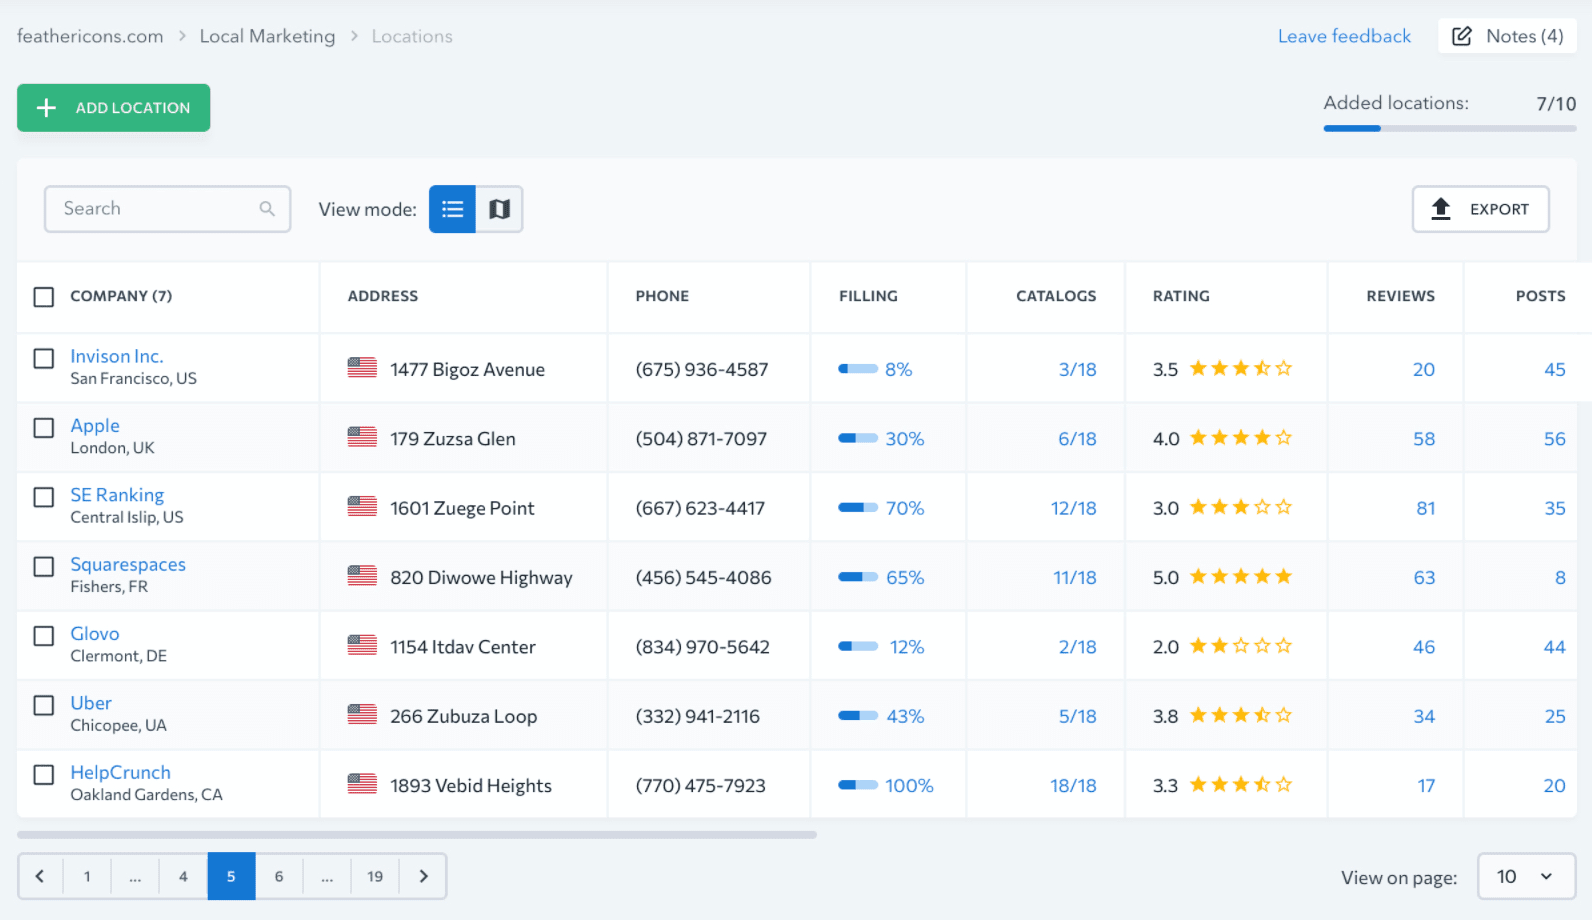Check the Uber row checkbox

44,705
